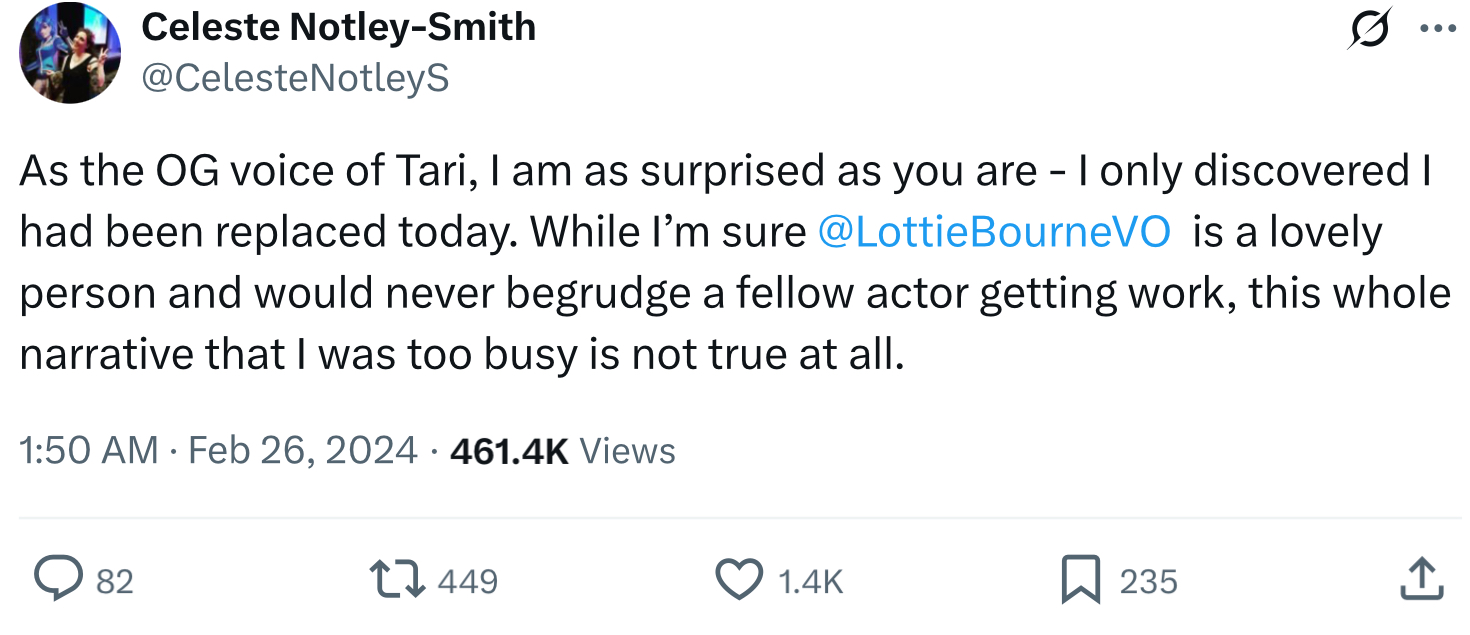
Task: Open the share upload-arrow icon
Action: [x=1422, y=580]
